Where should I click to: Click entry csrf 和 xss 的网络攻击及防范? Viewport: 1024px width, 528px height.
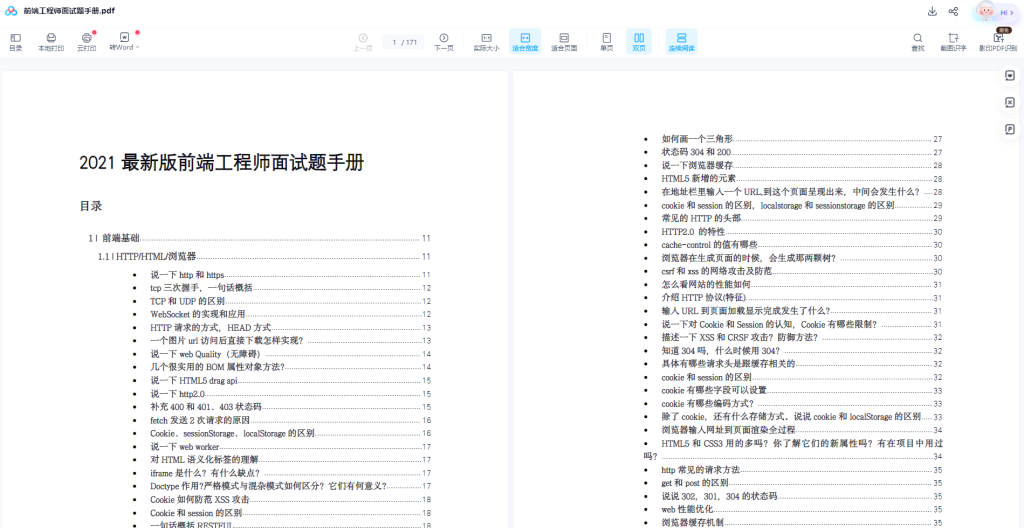802,271
